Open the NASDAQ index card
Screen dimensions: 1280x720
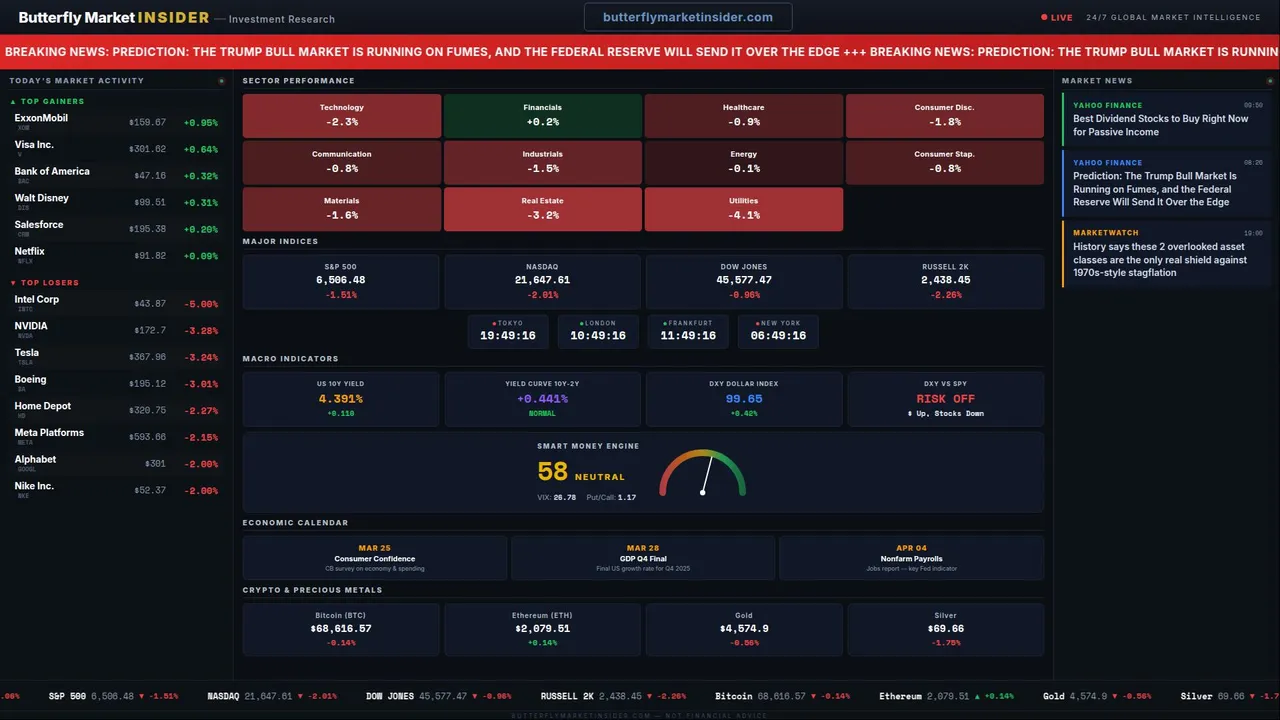(543, 282)
